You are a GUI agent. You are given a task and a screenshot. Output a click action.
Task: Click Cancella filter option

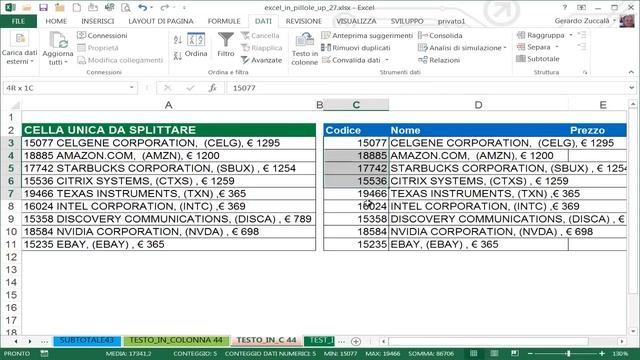(x=260, y=36)
